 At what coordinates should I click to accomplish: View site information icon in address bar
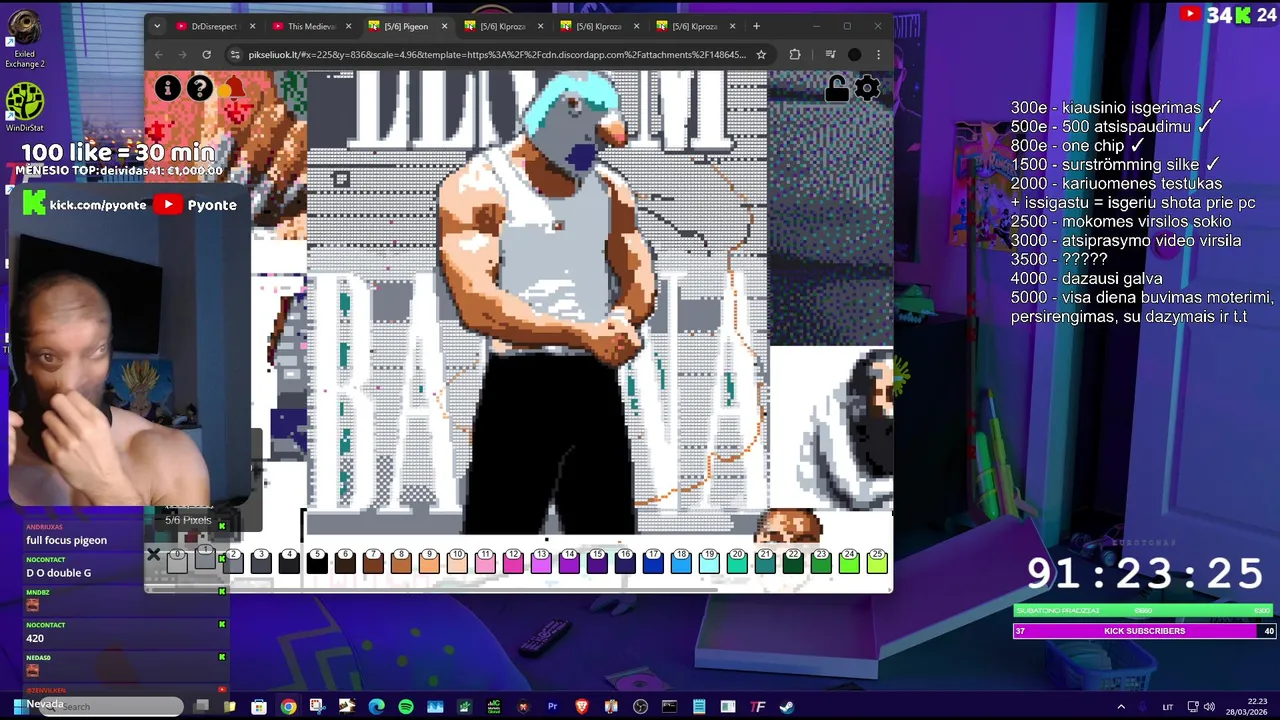pyautogui.click(x=234, y=54)
